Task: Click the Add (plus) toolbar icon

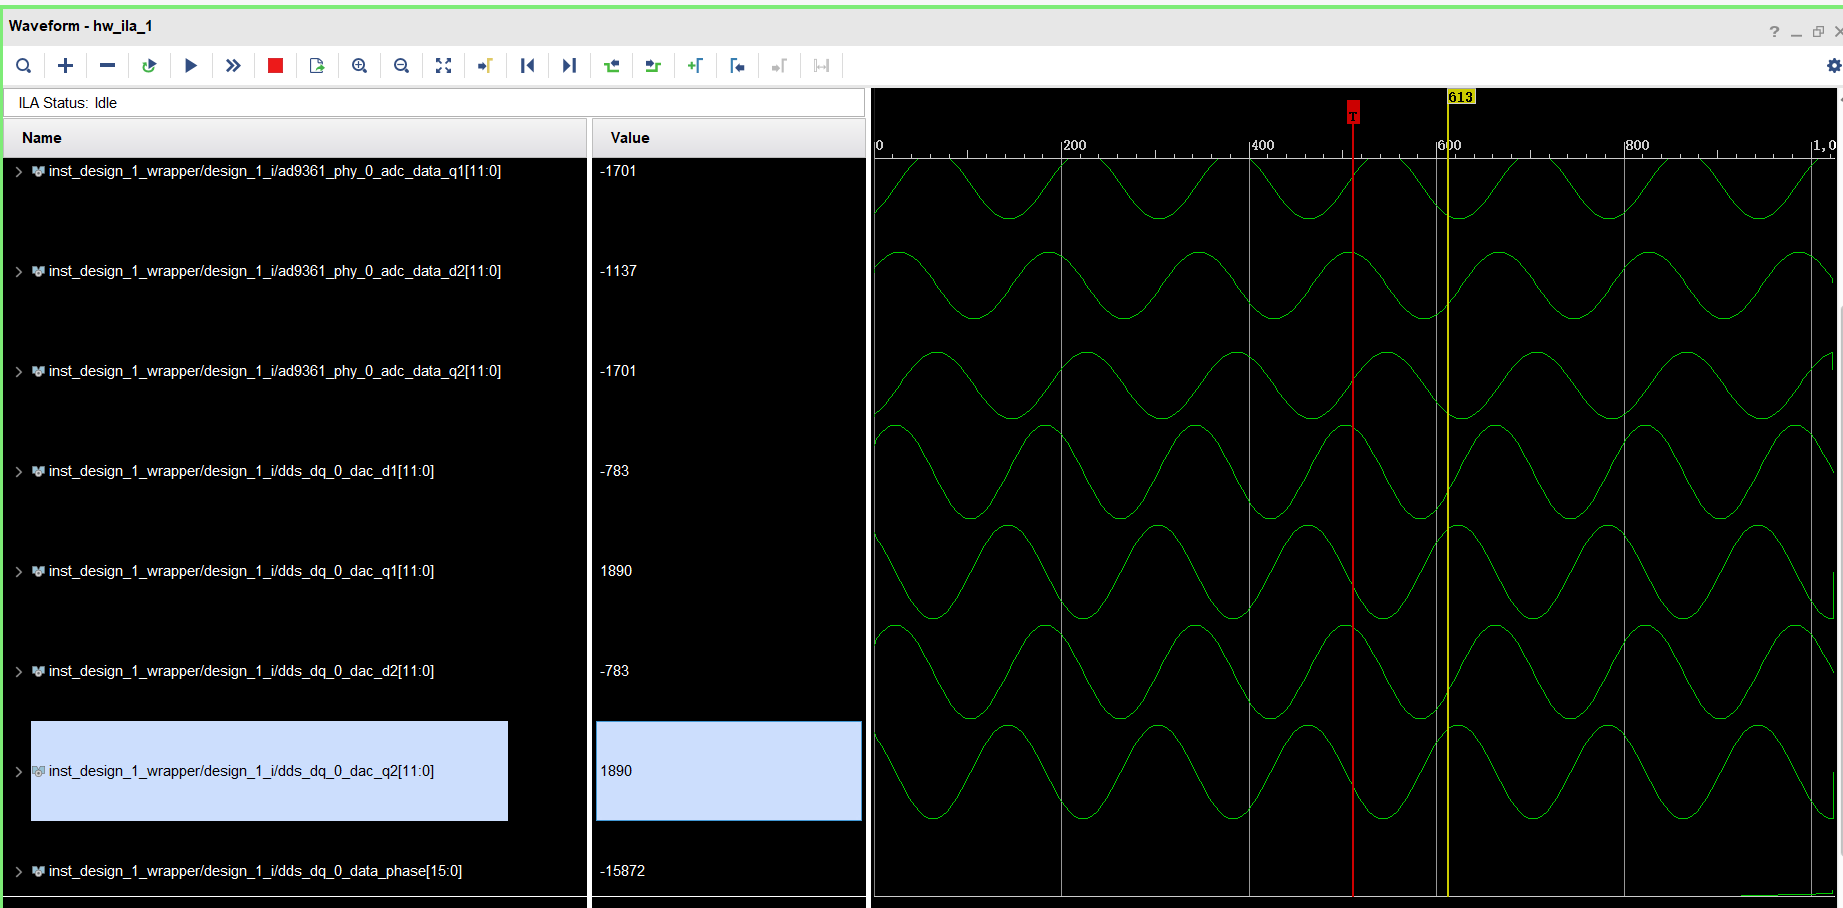Action: (66, 66)
